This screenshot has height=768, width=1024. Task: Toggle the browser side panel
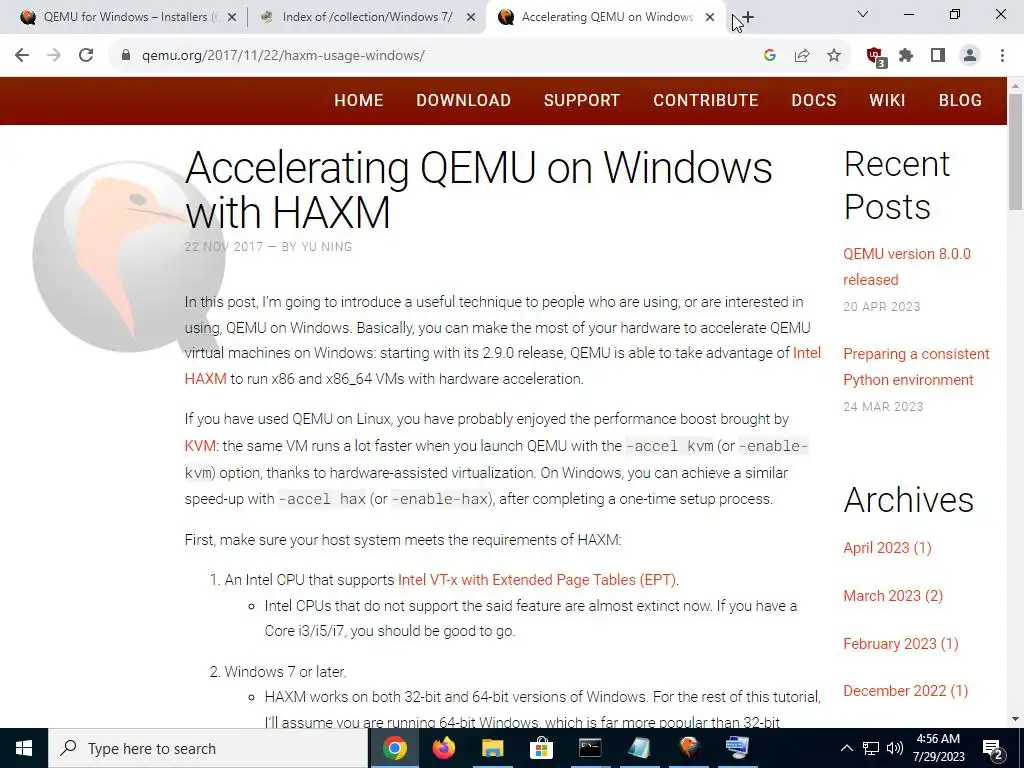click(x=938, y=56)
